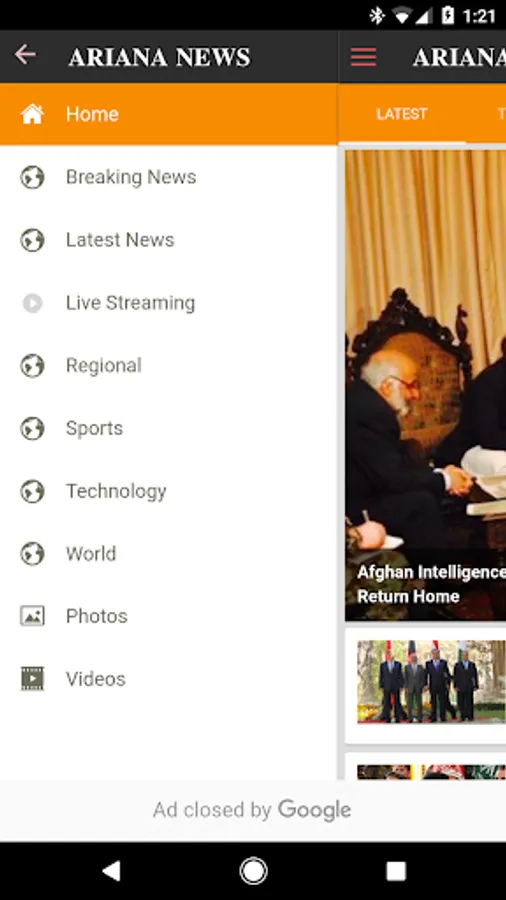
Task: Click the globe icon beside Breaking News
Action: click(32, 177)
